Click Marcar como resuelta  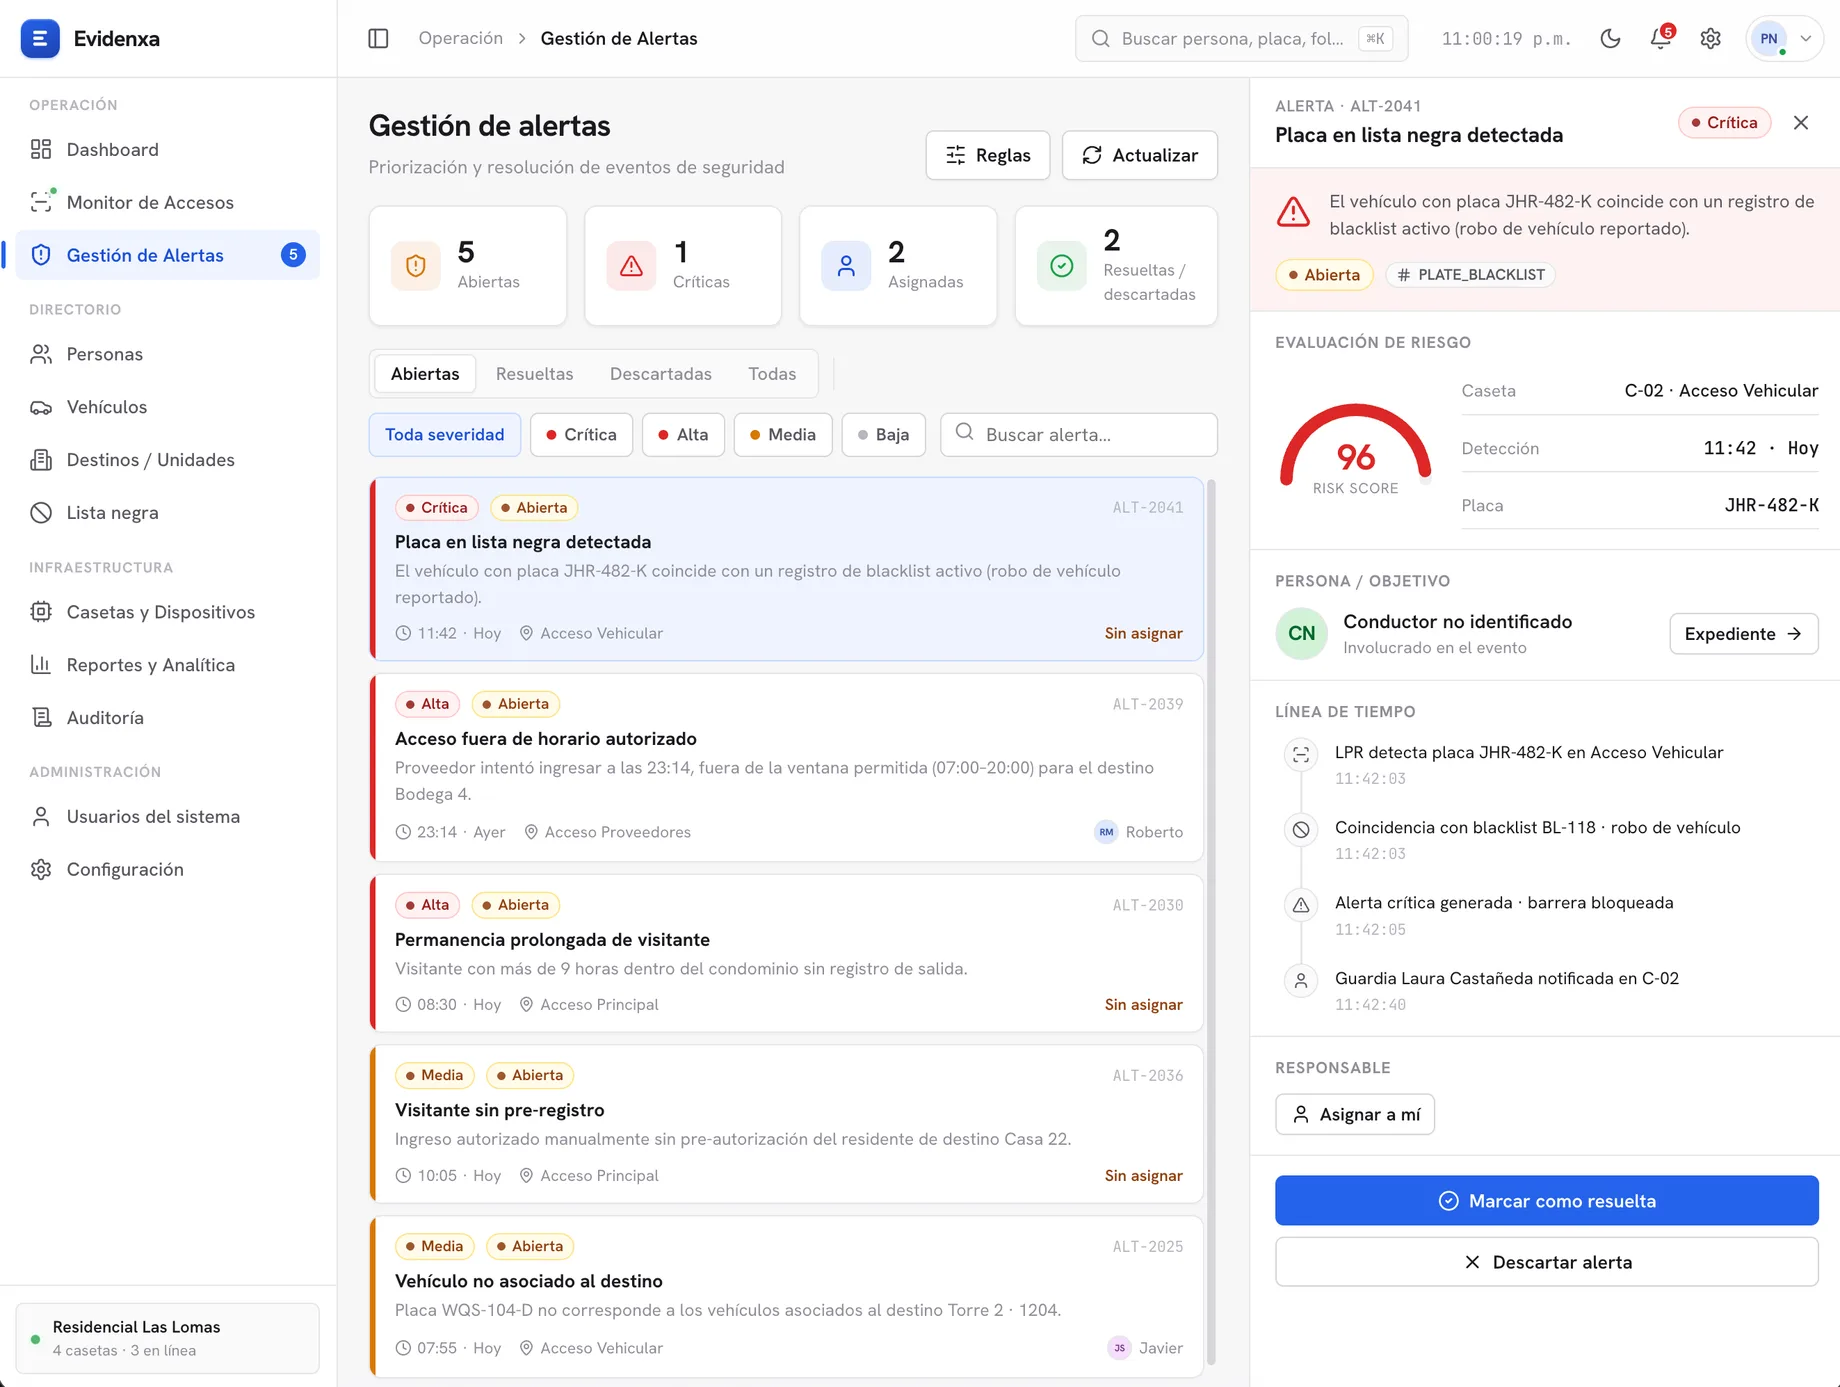click(x=1546, y=1200)
